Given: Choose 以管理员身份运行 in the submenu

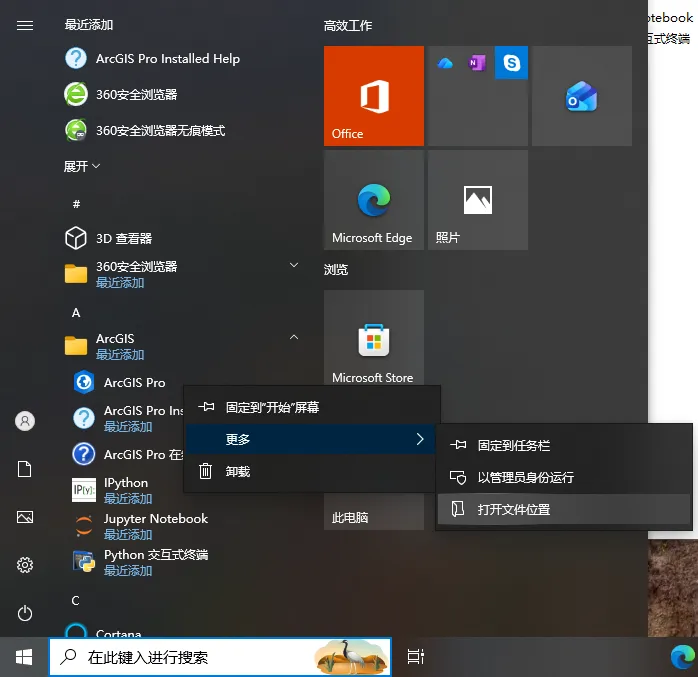Looking at the screenshot, I should [564, 478].
